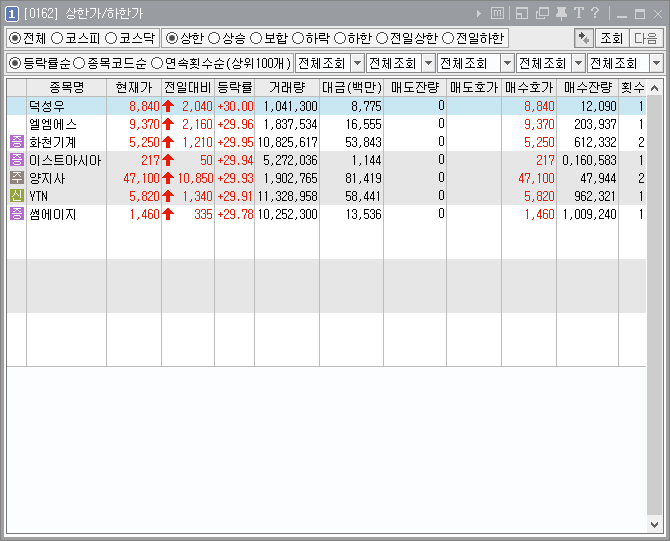Select the 하락 radio button
The image size is (670, 541).
coord(297,38)
